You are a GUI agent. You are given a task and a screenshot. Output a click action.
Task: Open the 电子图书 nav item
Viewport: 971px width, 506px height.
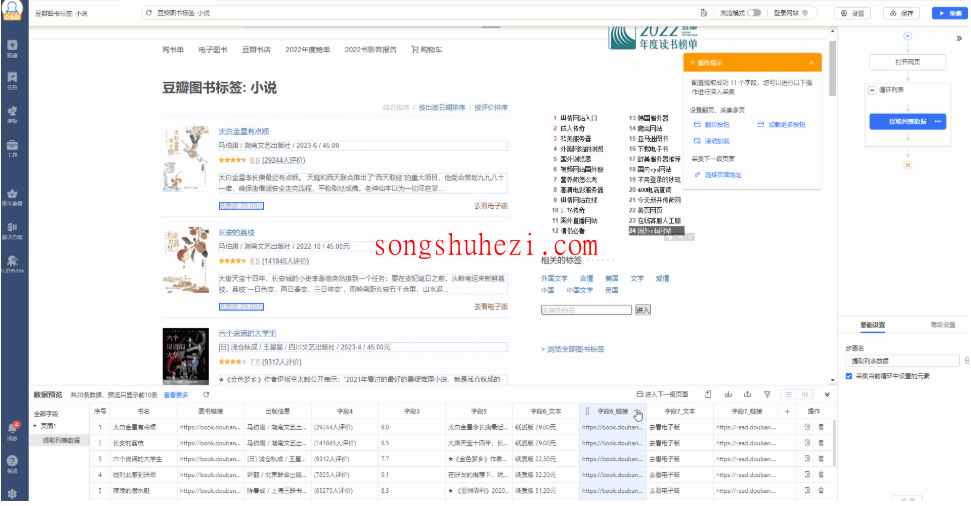click(x=212, y=50)
